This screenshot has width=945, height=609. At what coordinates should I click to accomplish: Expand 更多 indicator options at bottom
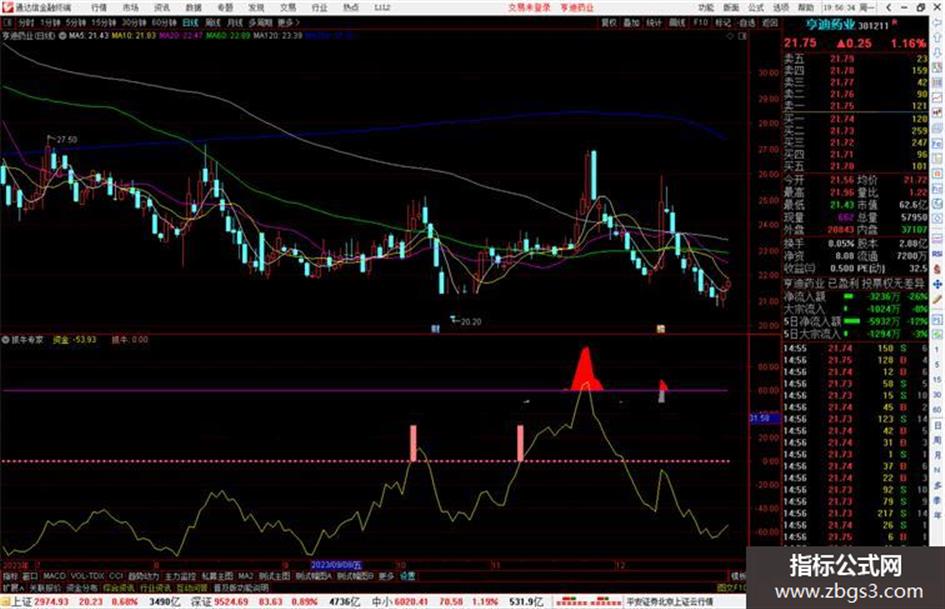tap(386, 576)
